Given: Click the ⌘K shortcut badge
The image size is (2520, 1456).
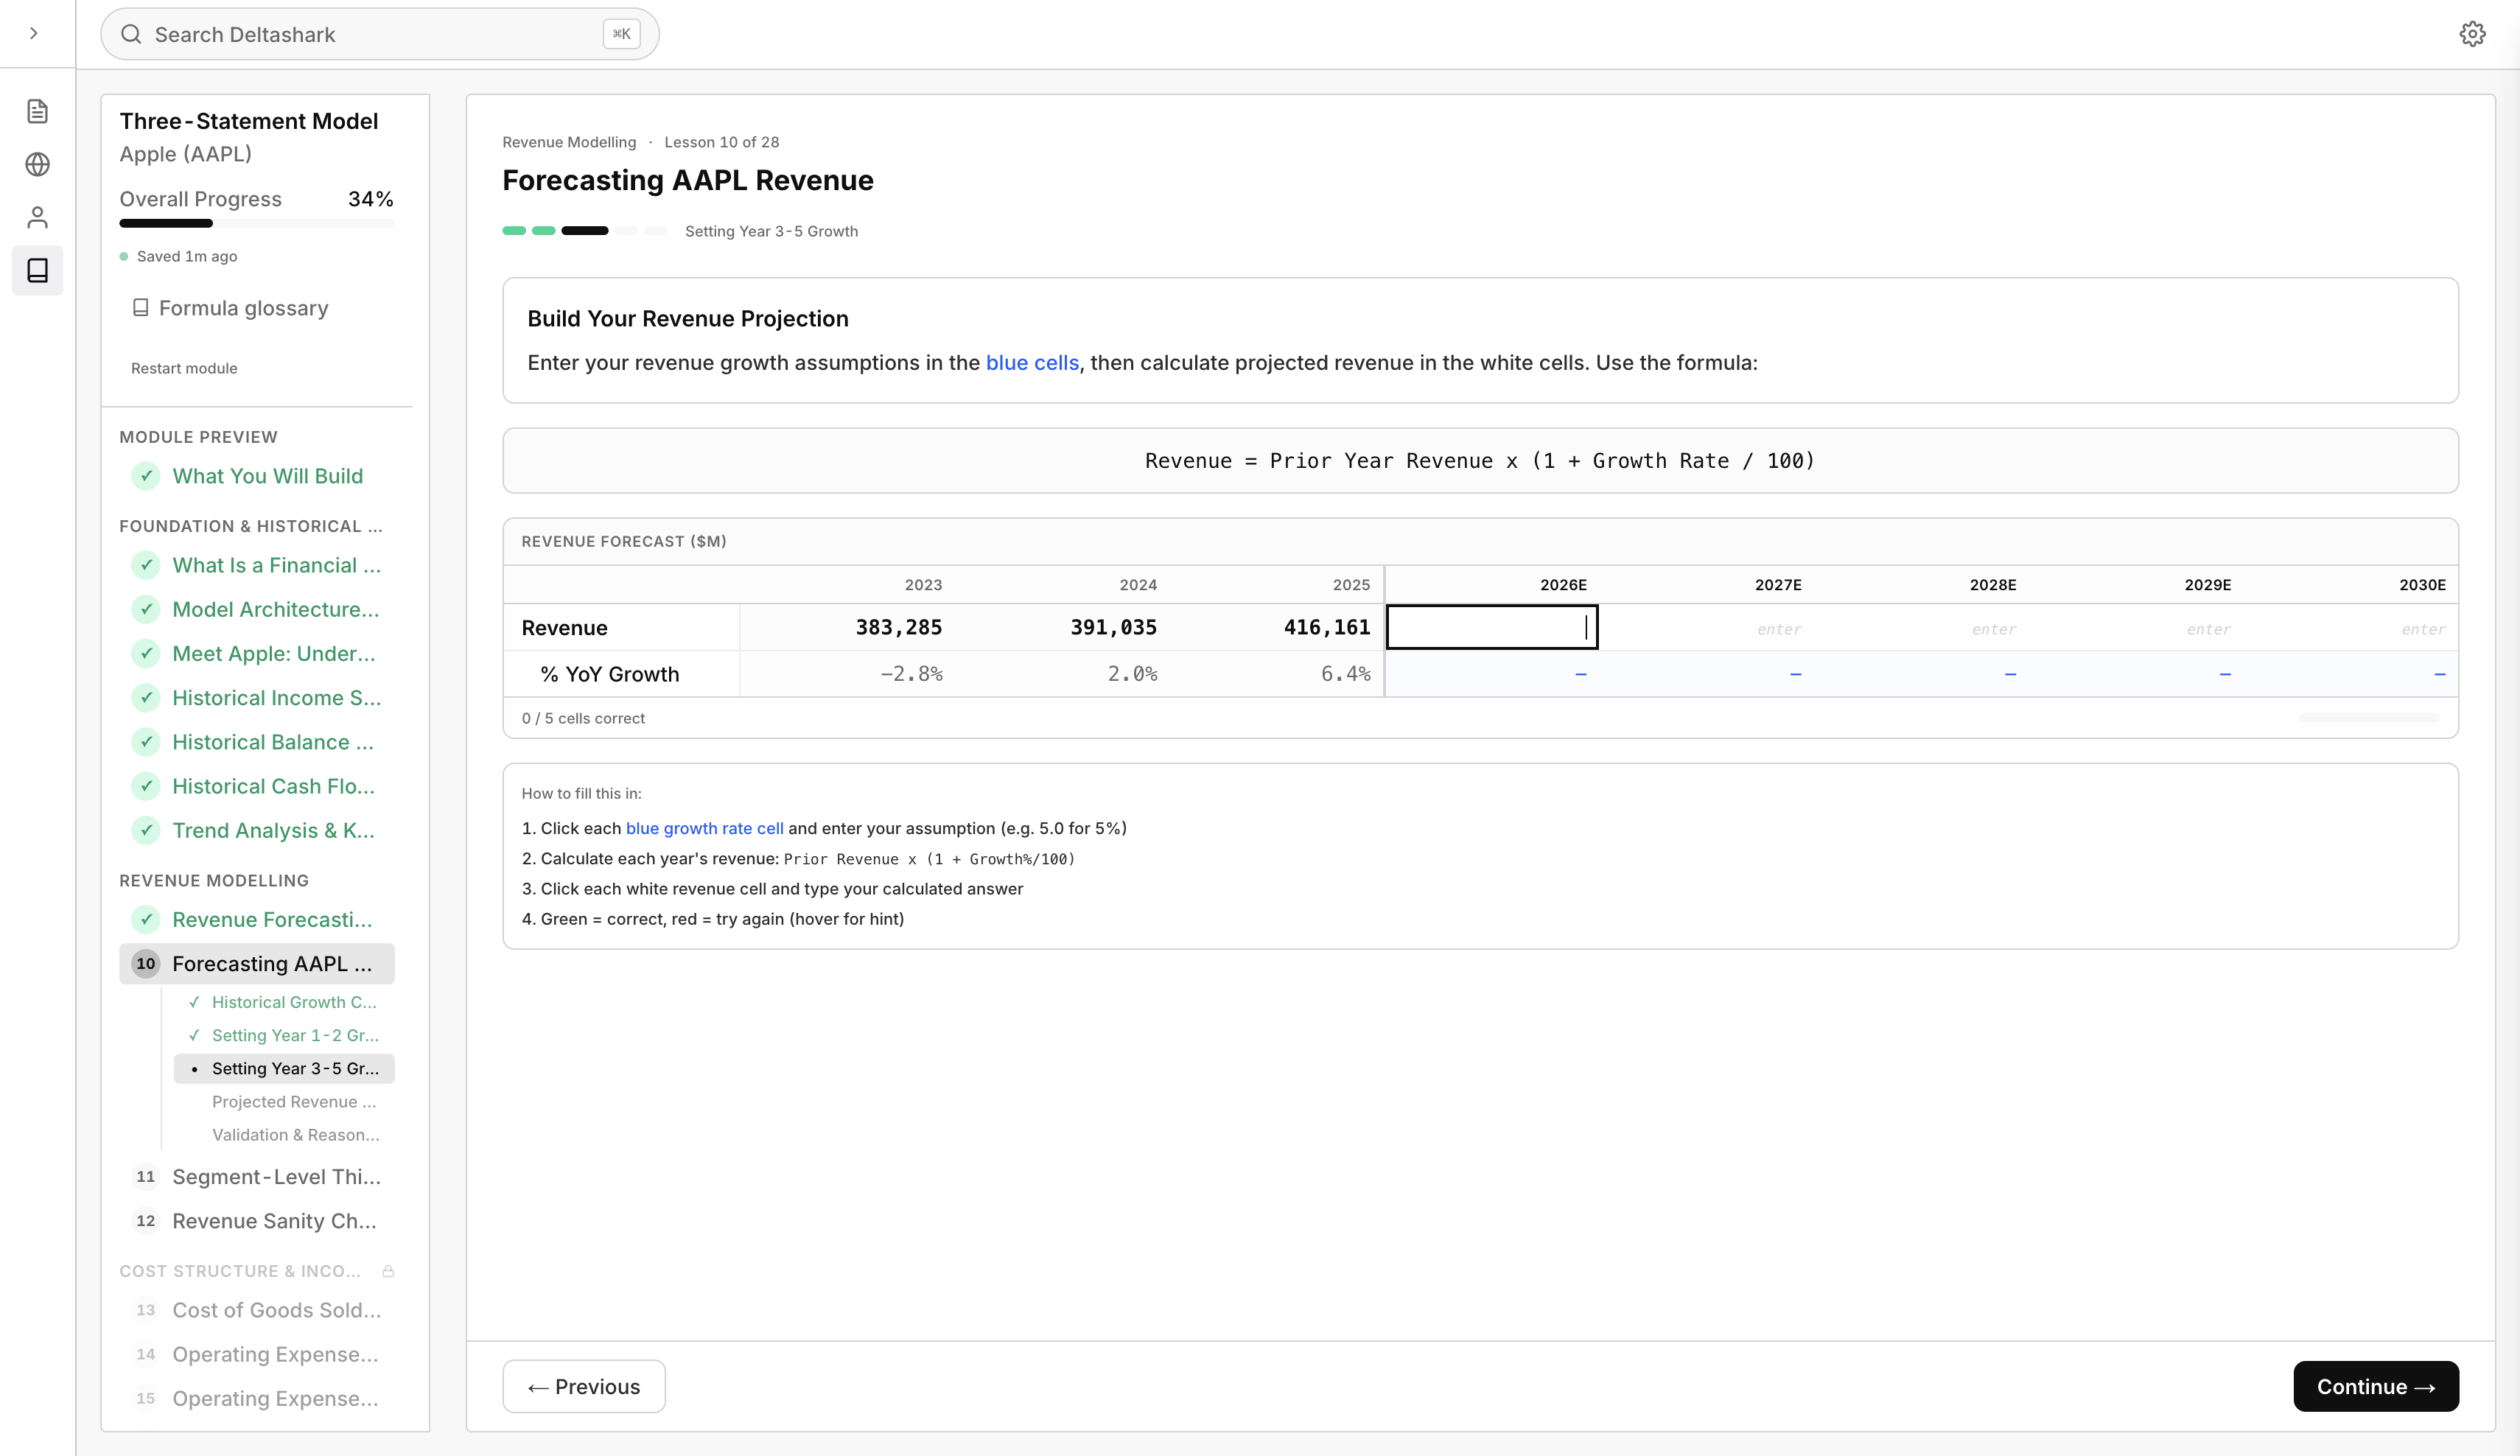Looking at the screenshot, I should pos(621,34).
